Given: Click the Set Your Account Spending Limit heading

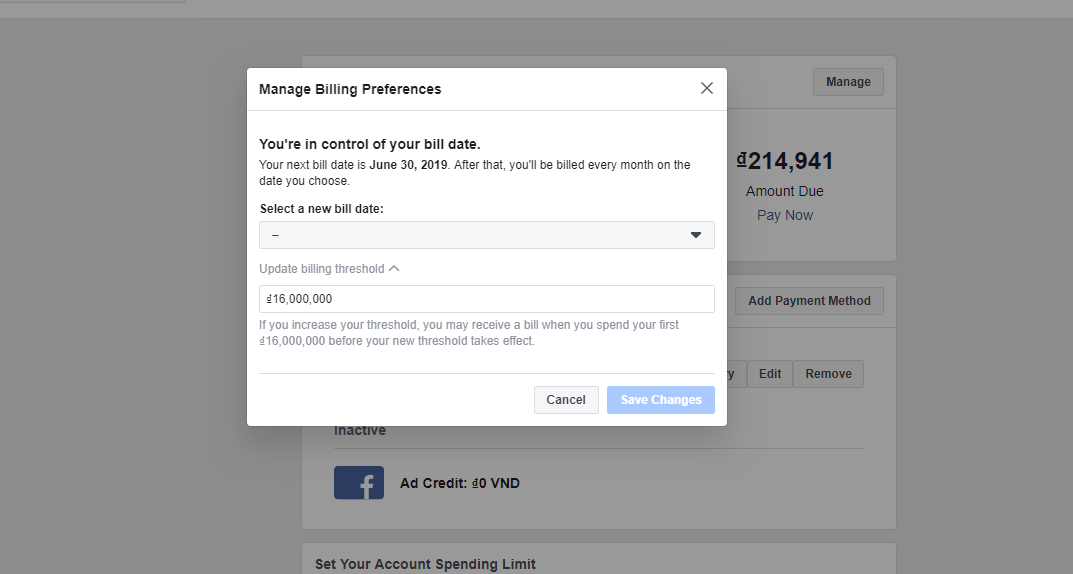Looking at the screenshot, I should (x=425, y=564).
